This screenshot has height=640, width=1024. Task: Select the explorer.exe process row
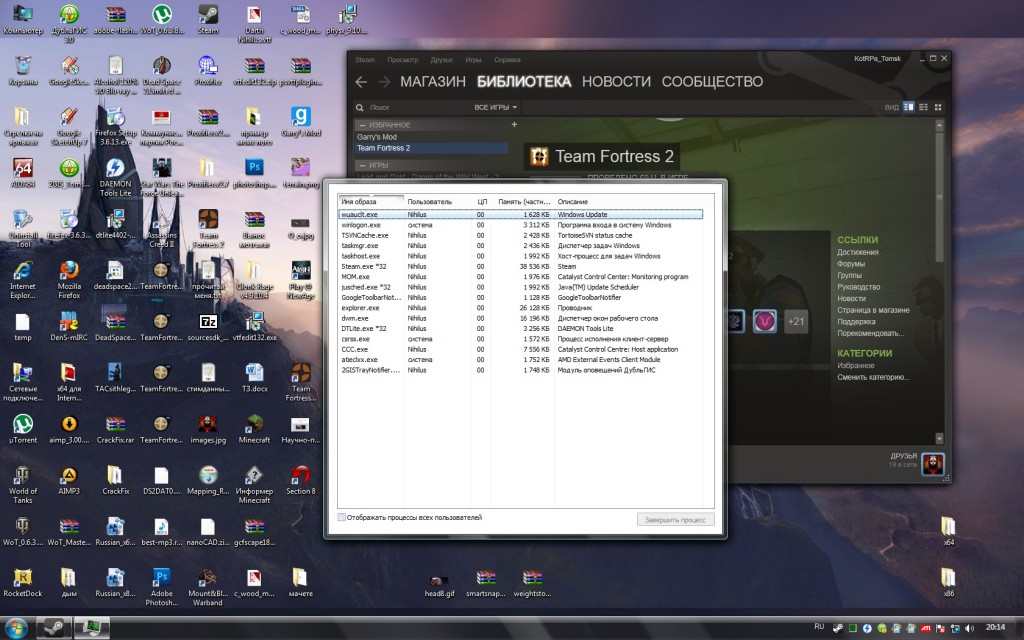(520, 308)
